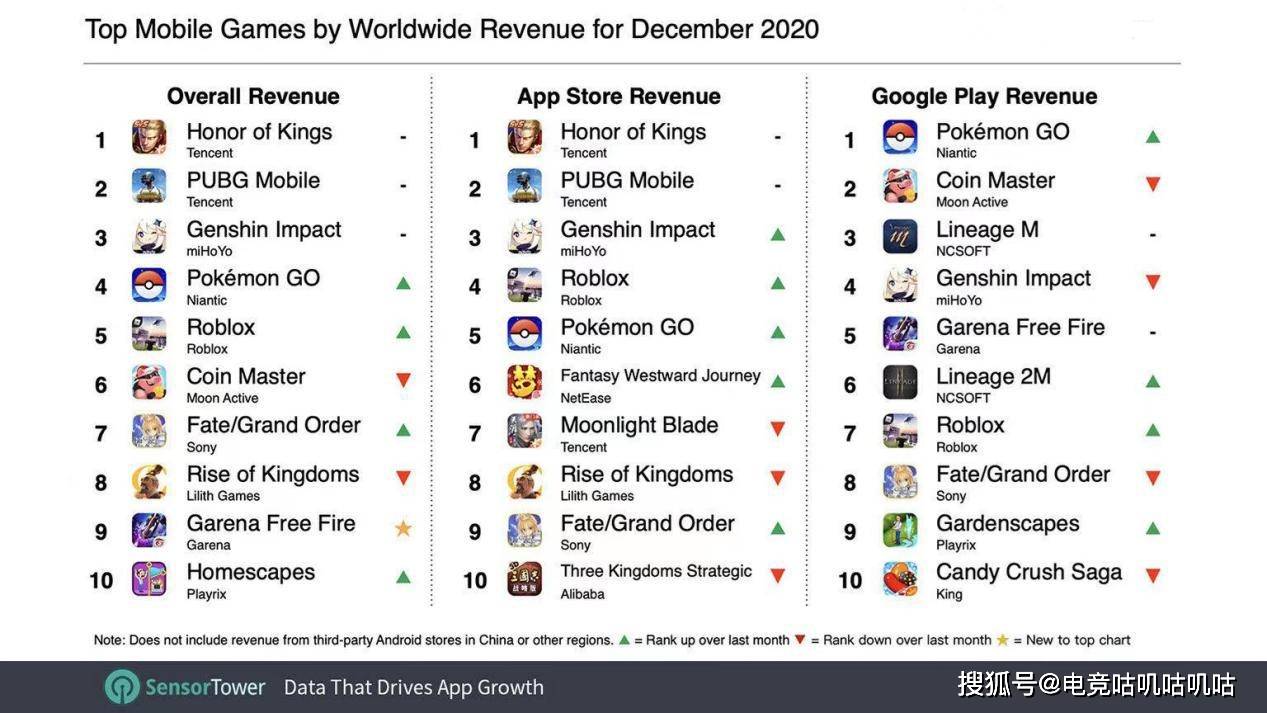Click the Genshin Impact title under App Store Revenue
Screen dimensions: 1267x713
click(638, 229)
